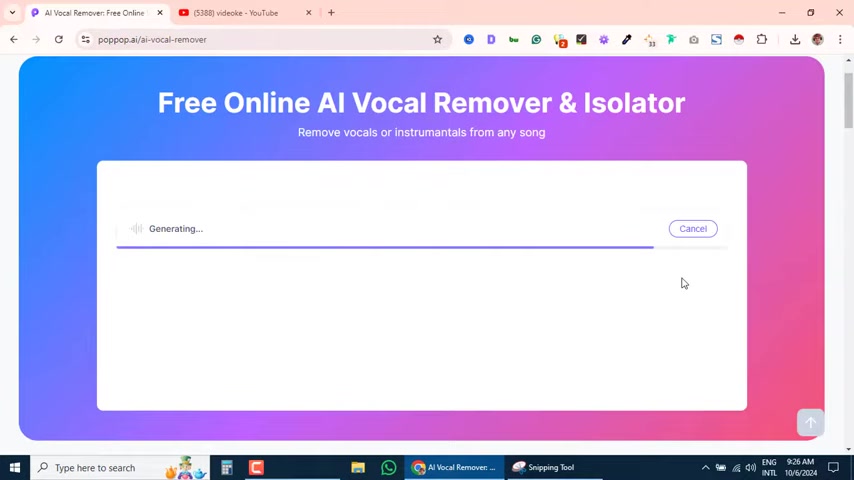The width and height of the screenshot is (854, 480).
Task: Show hidden system tray icons
Action: tap(705, 467)
